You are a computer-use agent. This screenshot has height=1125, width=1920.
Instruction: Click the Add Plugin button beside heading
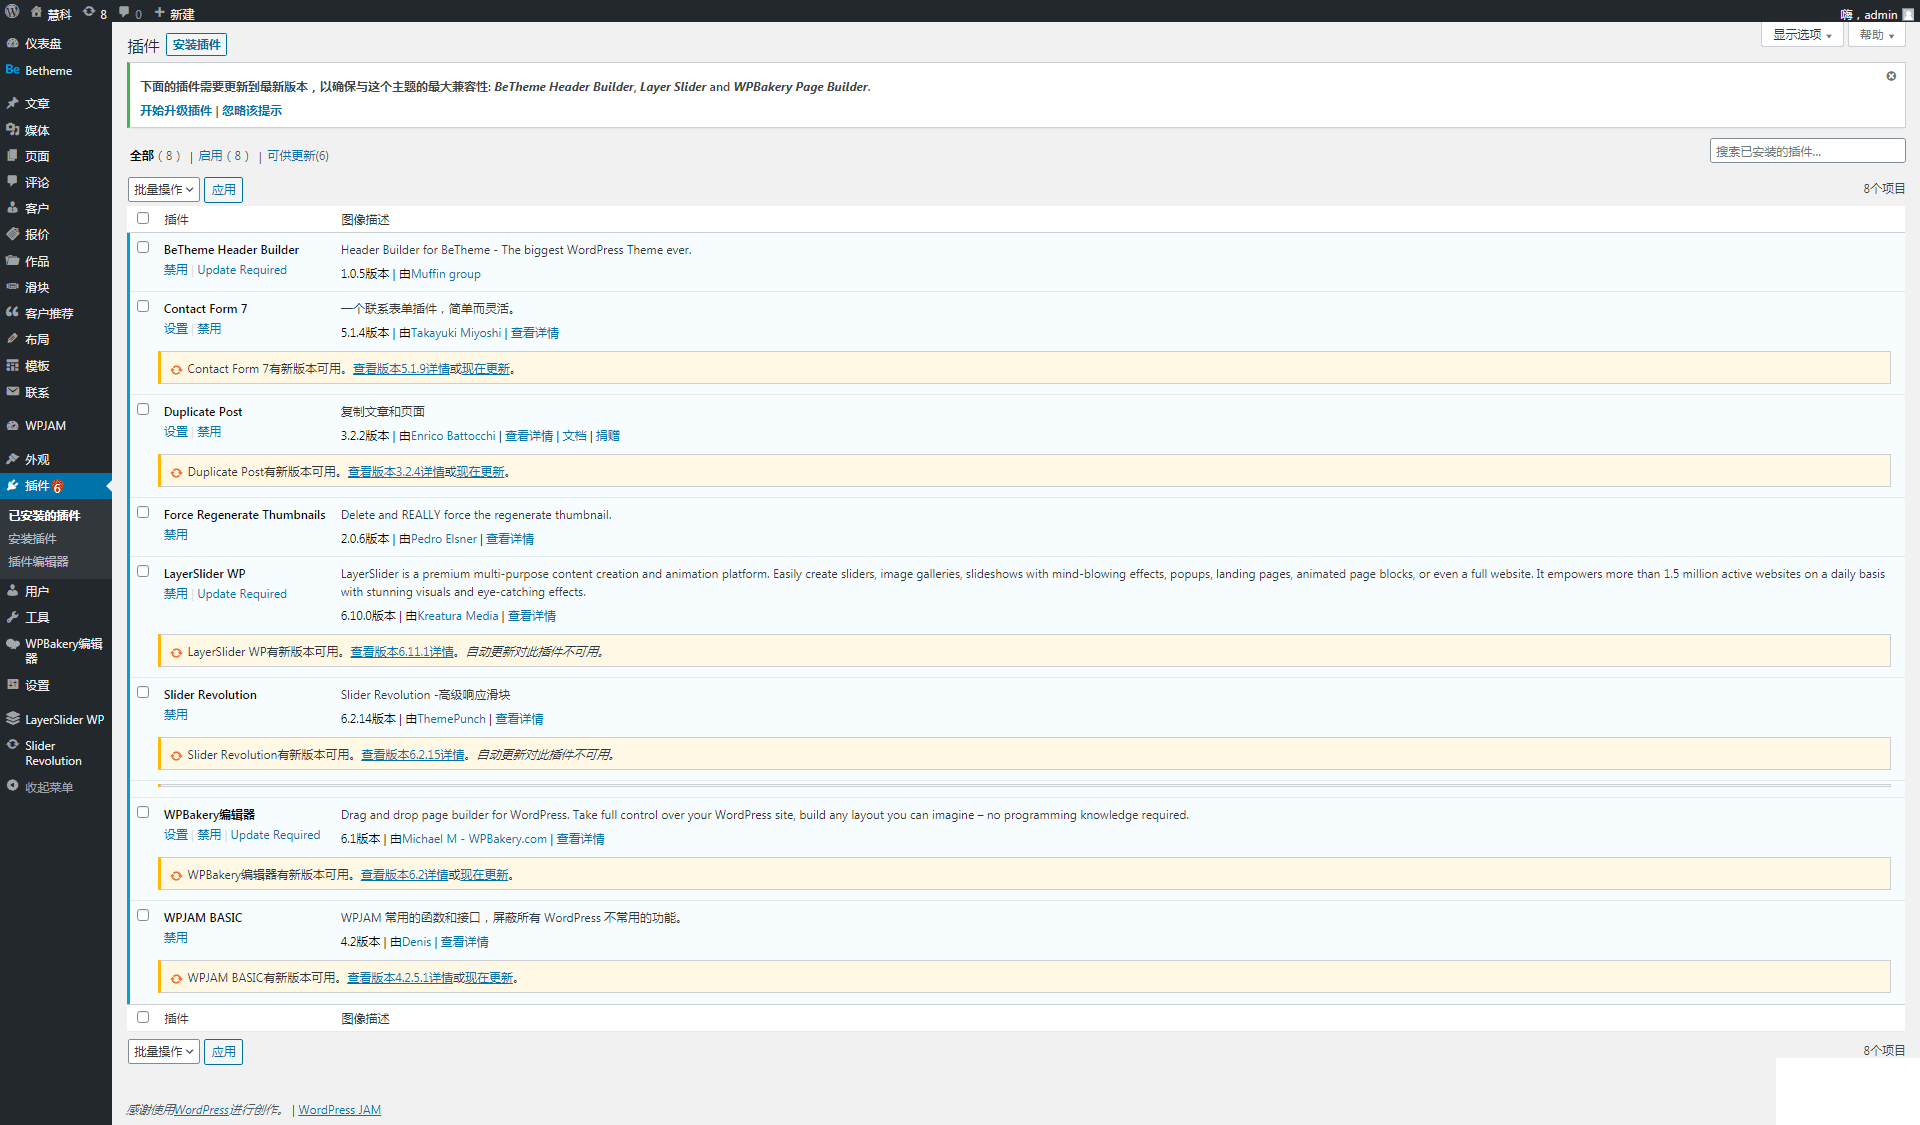tap(197, 44)
